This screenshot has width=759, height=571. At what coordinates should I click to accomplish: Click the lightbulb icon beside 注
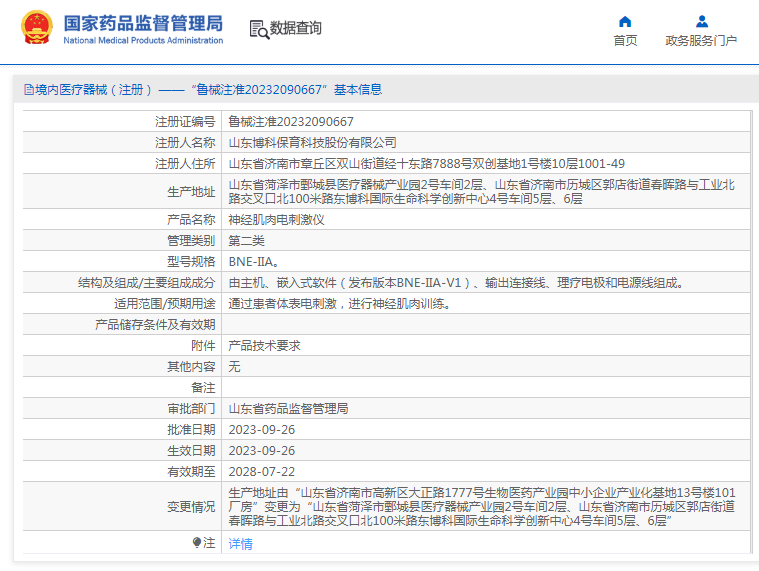[x=196, y=542]
